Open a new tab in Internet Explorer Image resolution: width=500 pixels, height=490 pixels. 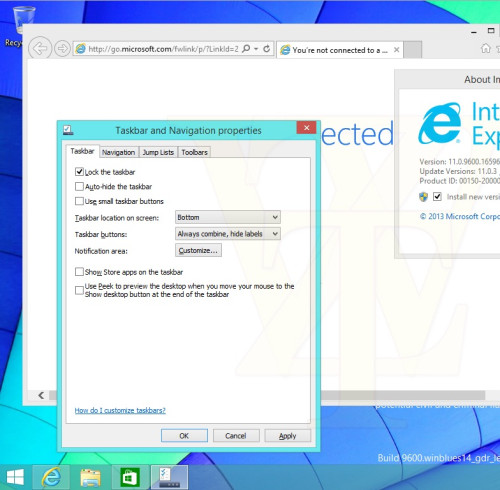click(x=413, y=50)
